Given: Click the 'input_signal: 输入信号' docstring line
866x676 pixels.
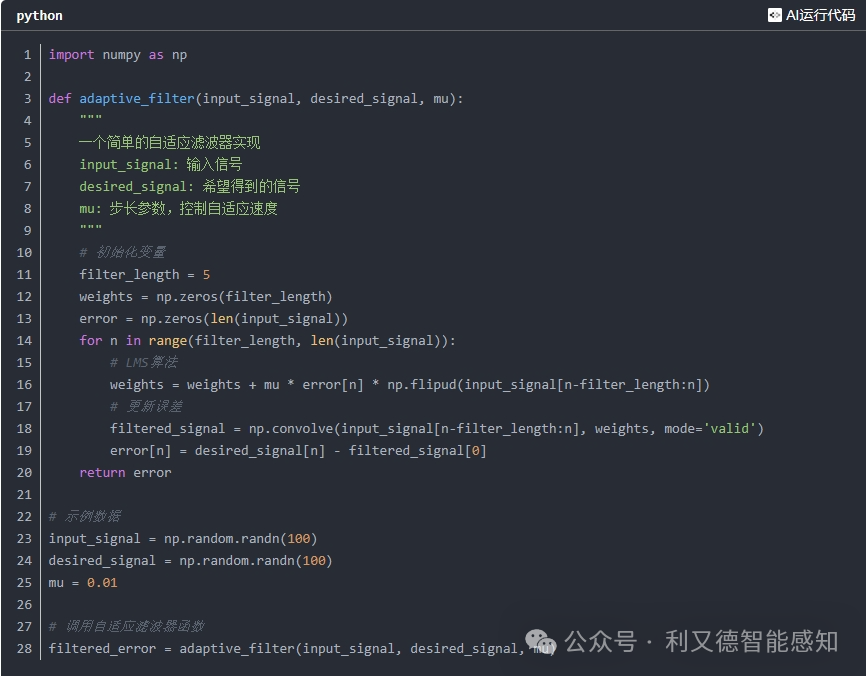Looking at the screenshot, I should (x=161, y=165).
